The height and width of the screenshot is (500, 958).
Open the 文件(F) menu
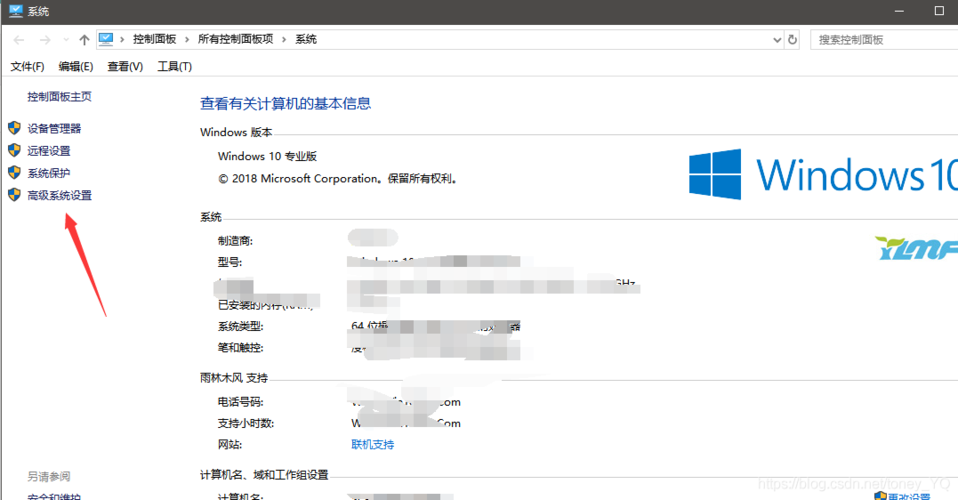(x=27, y=66)
